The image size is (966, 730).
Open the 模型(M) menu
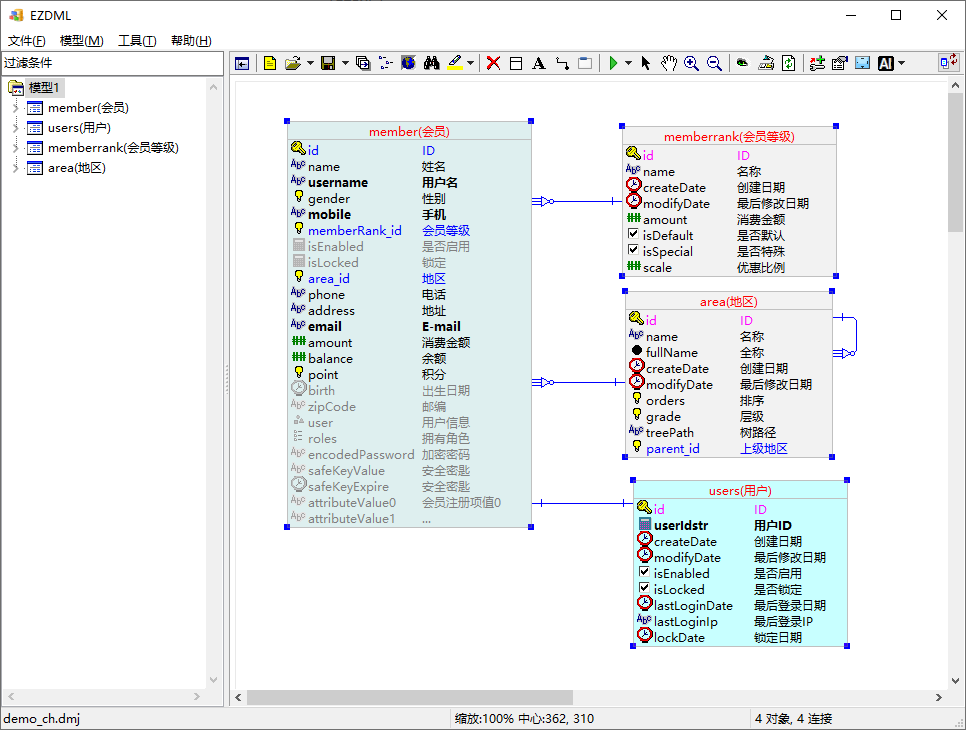pyautogui.click(x=81, y=41)
